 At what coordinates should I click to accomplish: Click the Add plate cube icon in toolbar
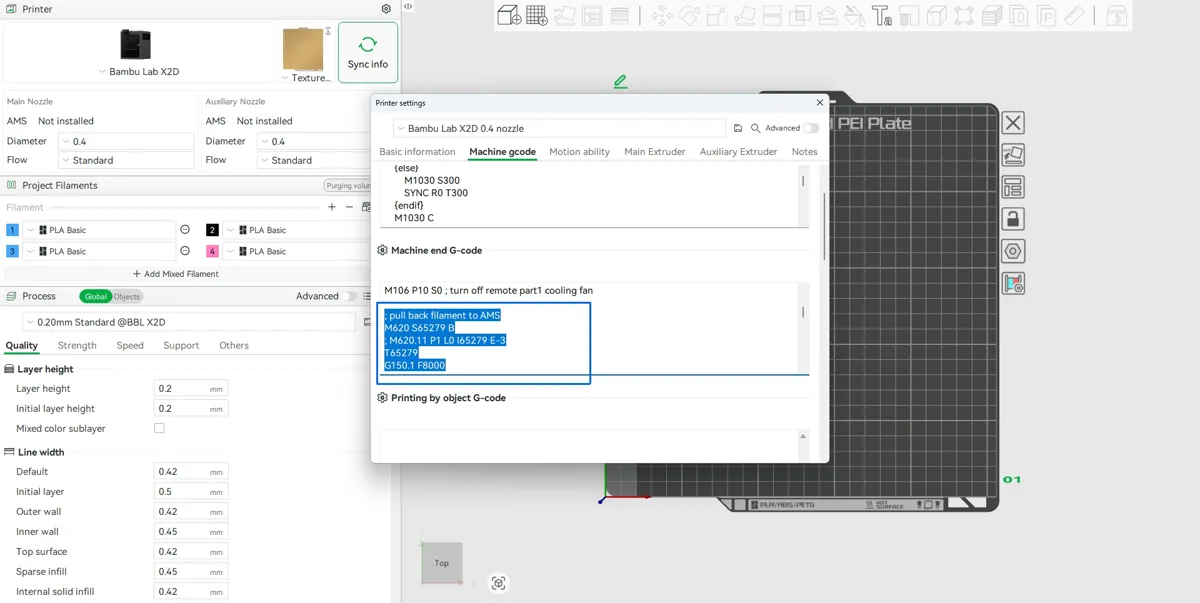509,15
